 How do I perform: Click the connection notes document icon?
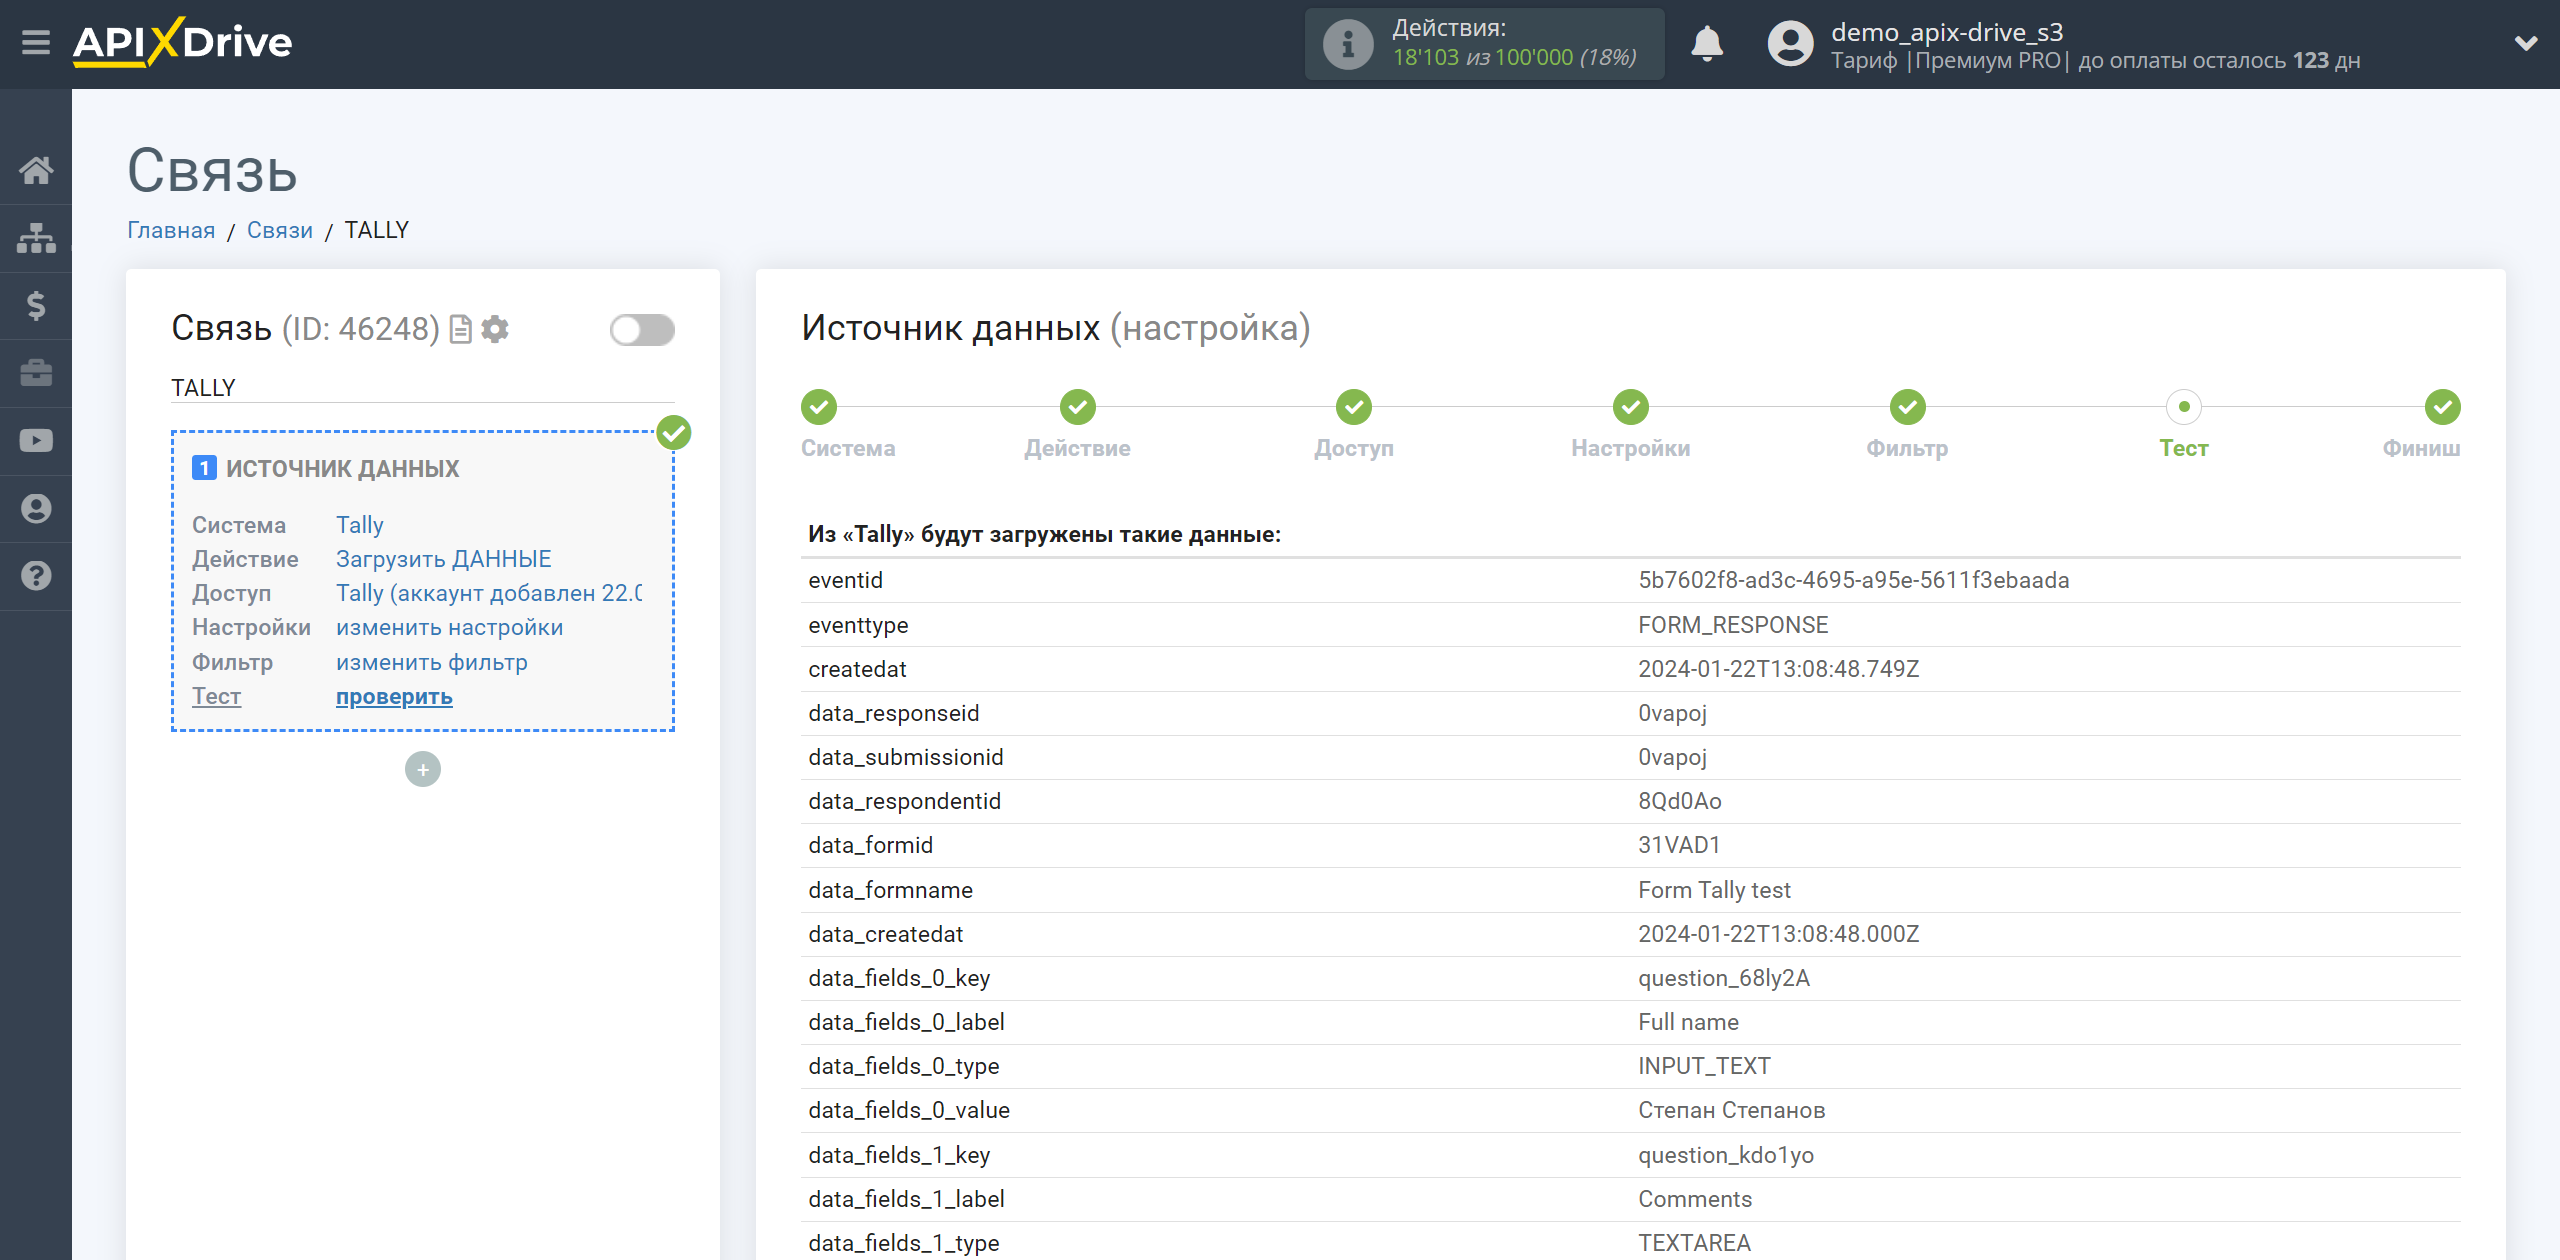[461, 329]
